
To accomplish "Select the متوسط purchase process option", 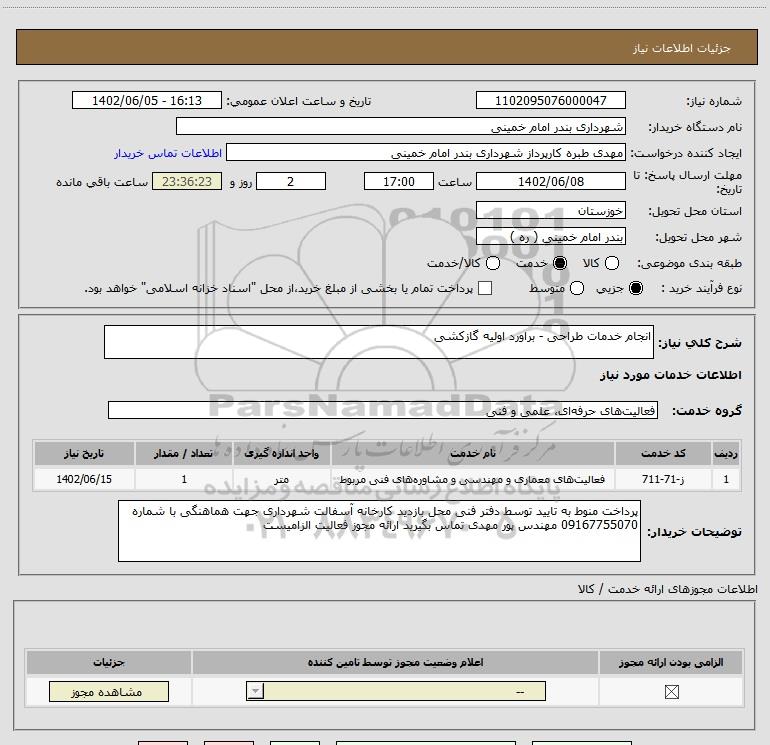I will (x=577, y=288).
